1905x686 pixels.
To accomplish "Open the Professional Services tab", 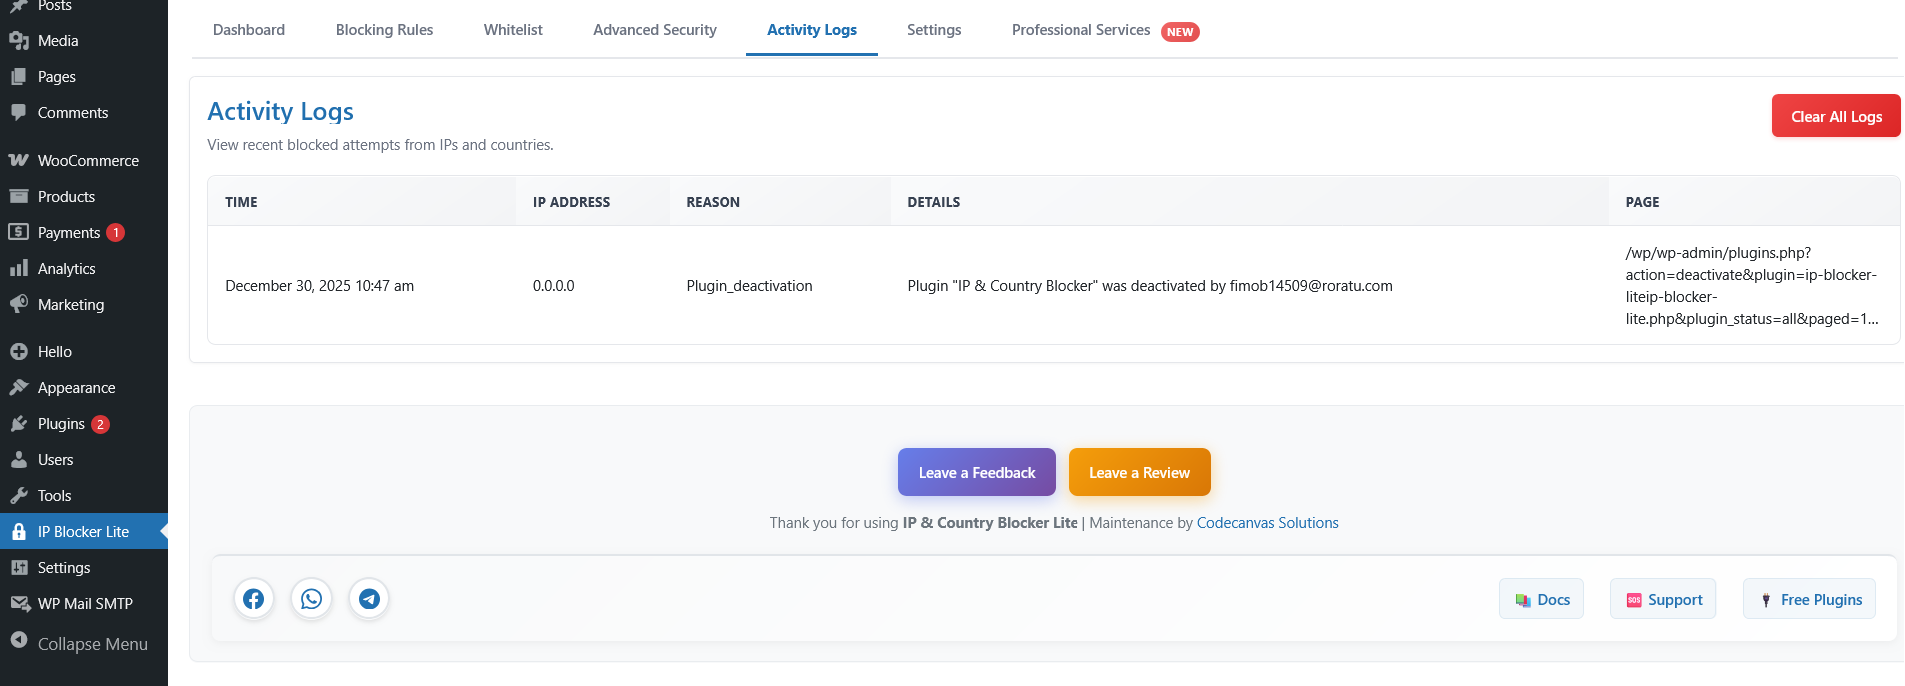I will 1081,30.
